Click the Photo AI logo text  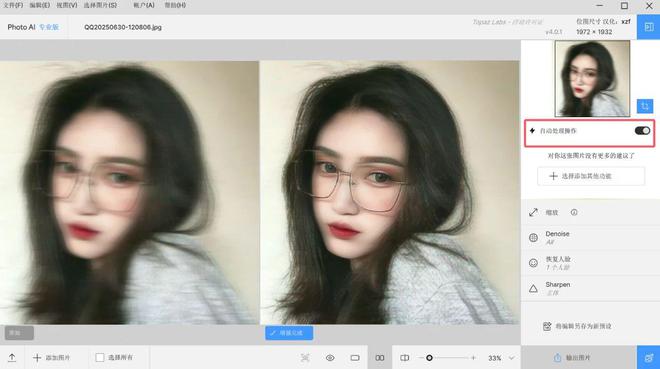pos(21,27)
